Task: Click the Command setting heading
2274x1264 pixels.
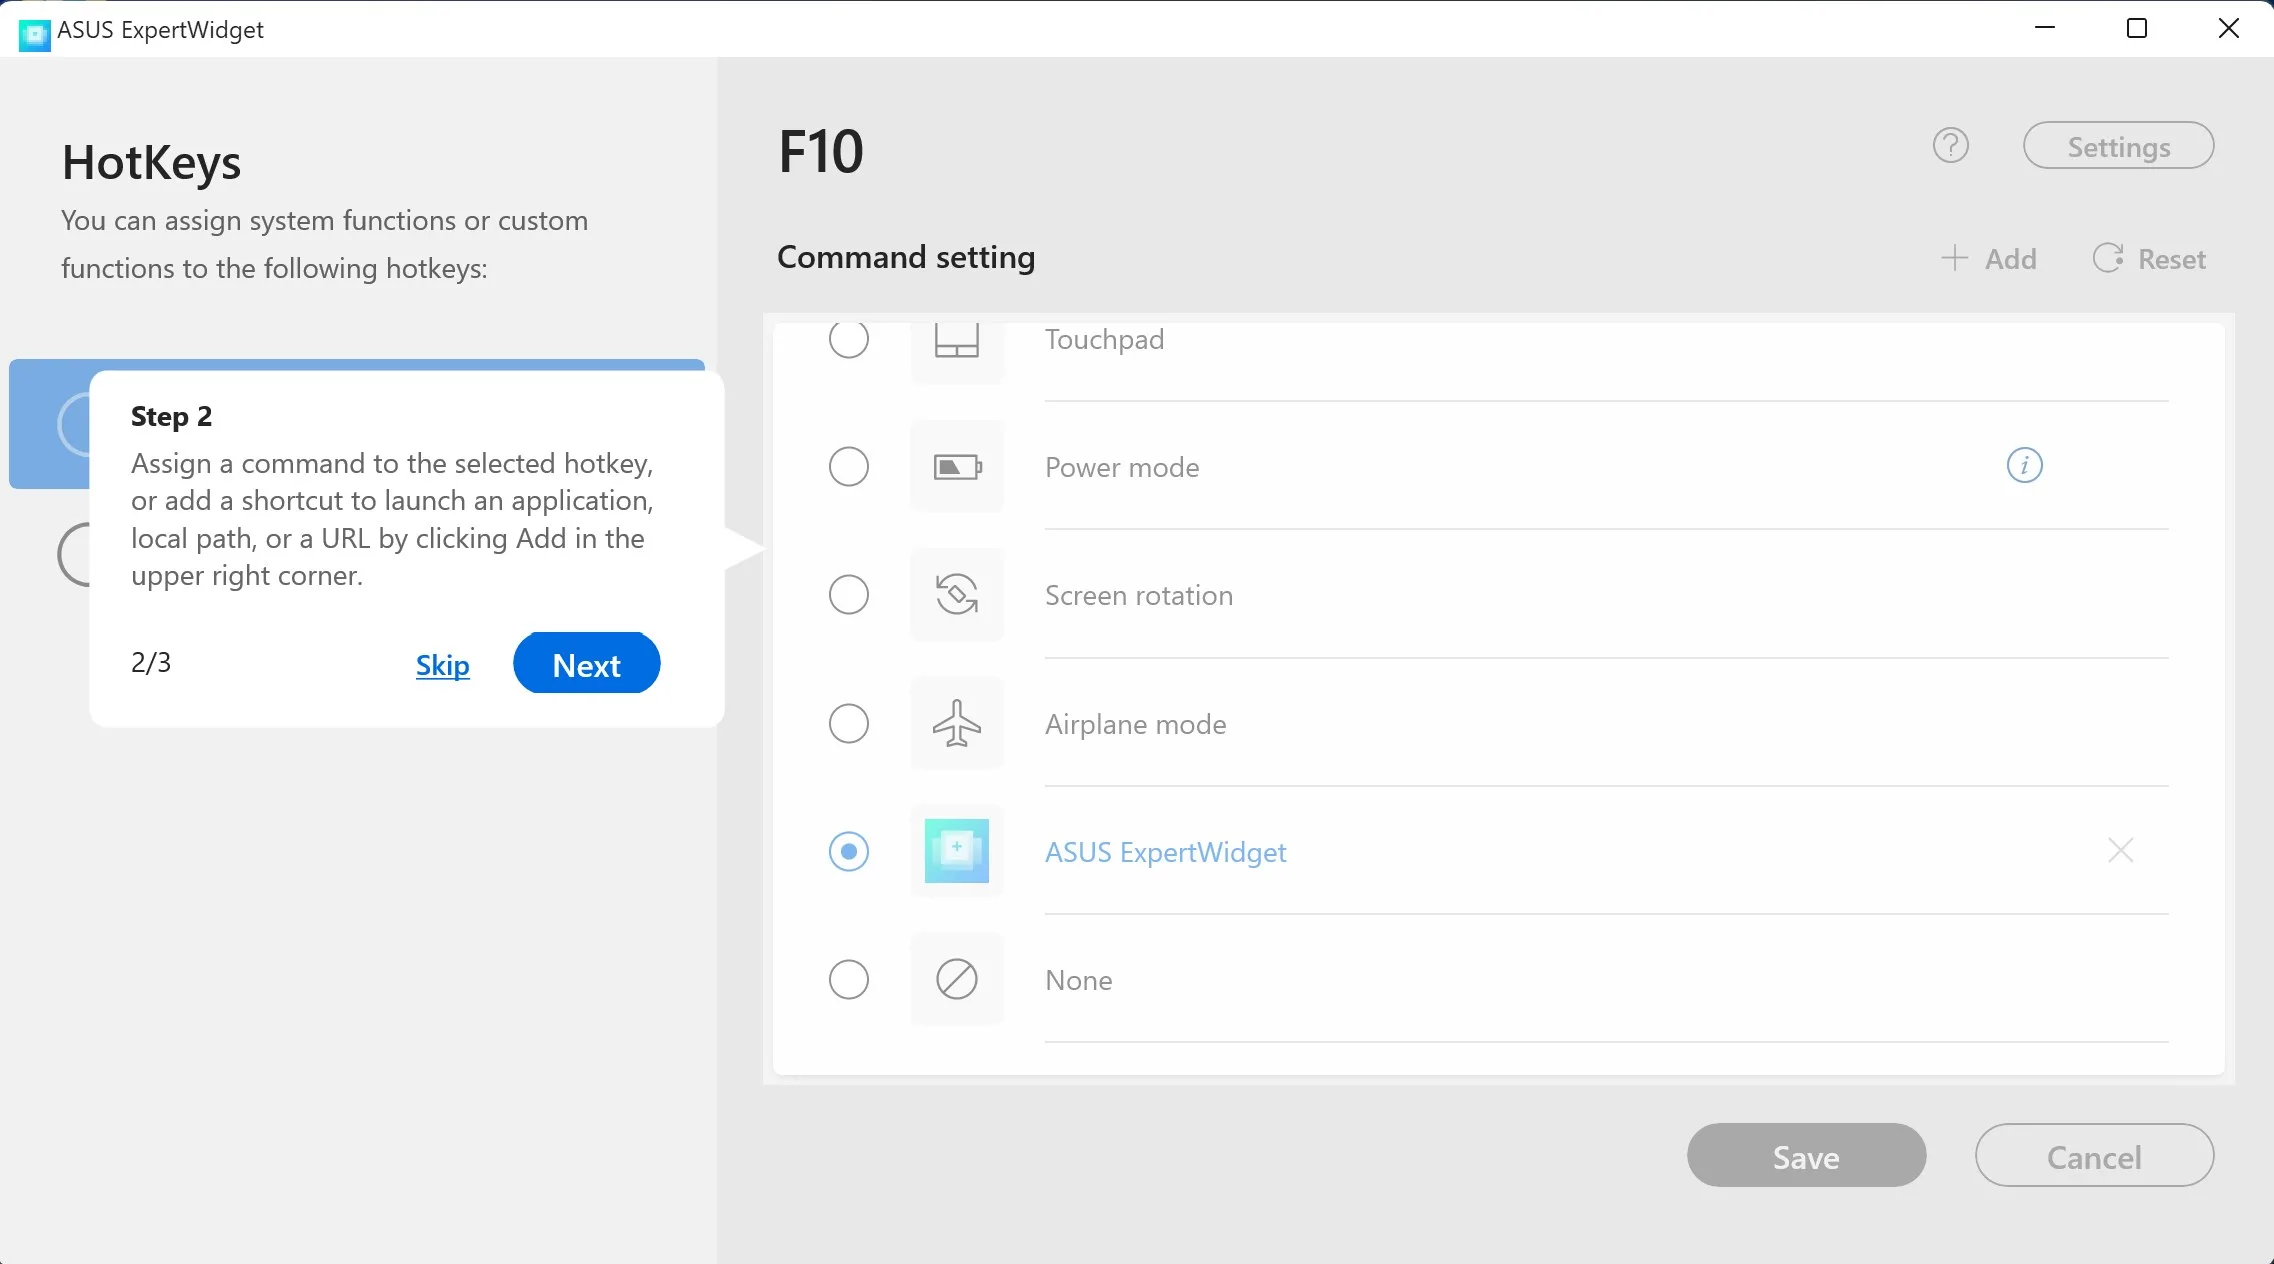Action: (x=906, y=258)
